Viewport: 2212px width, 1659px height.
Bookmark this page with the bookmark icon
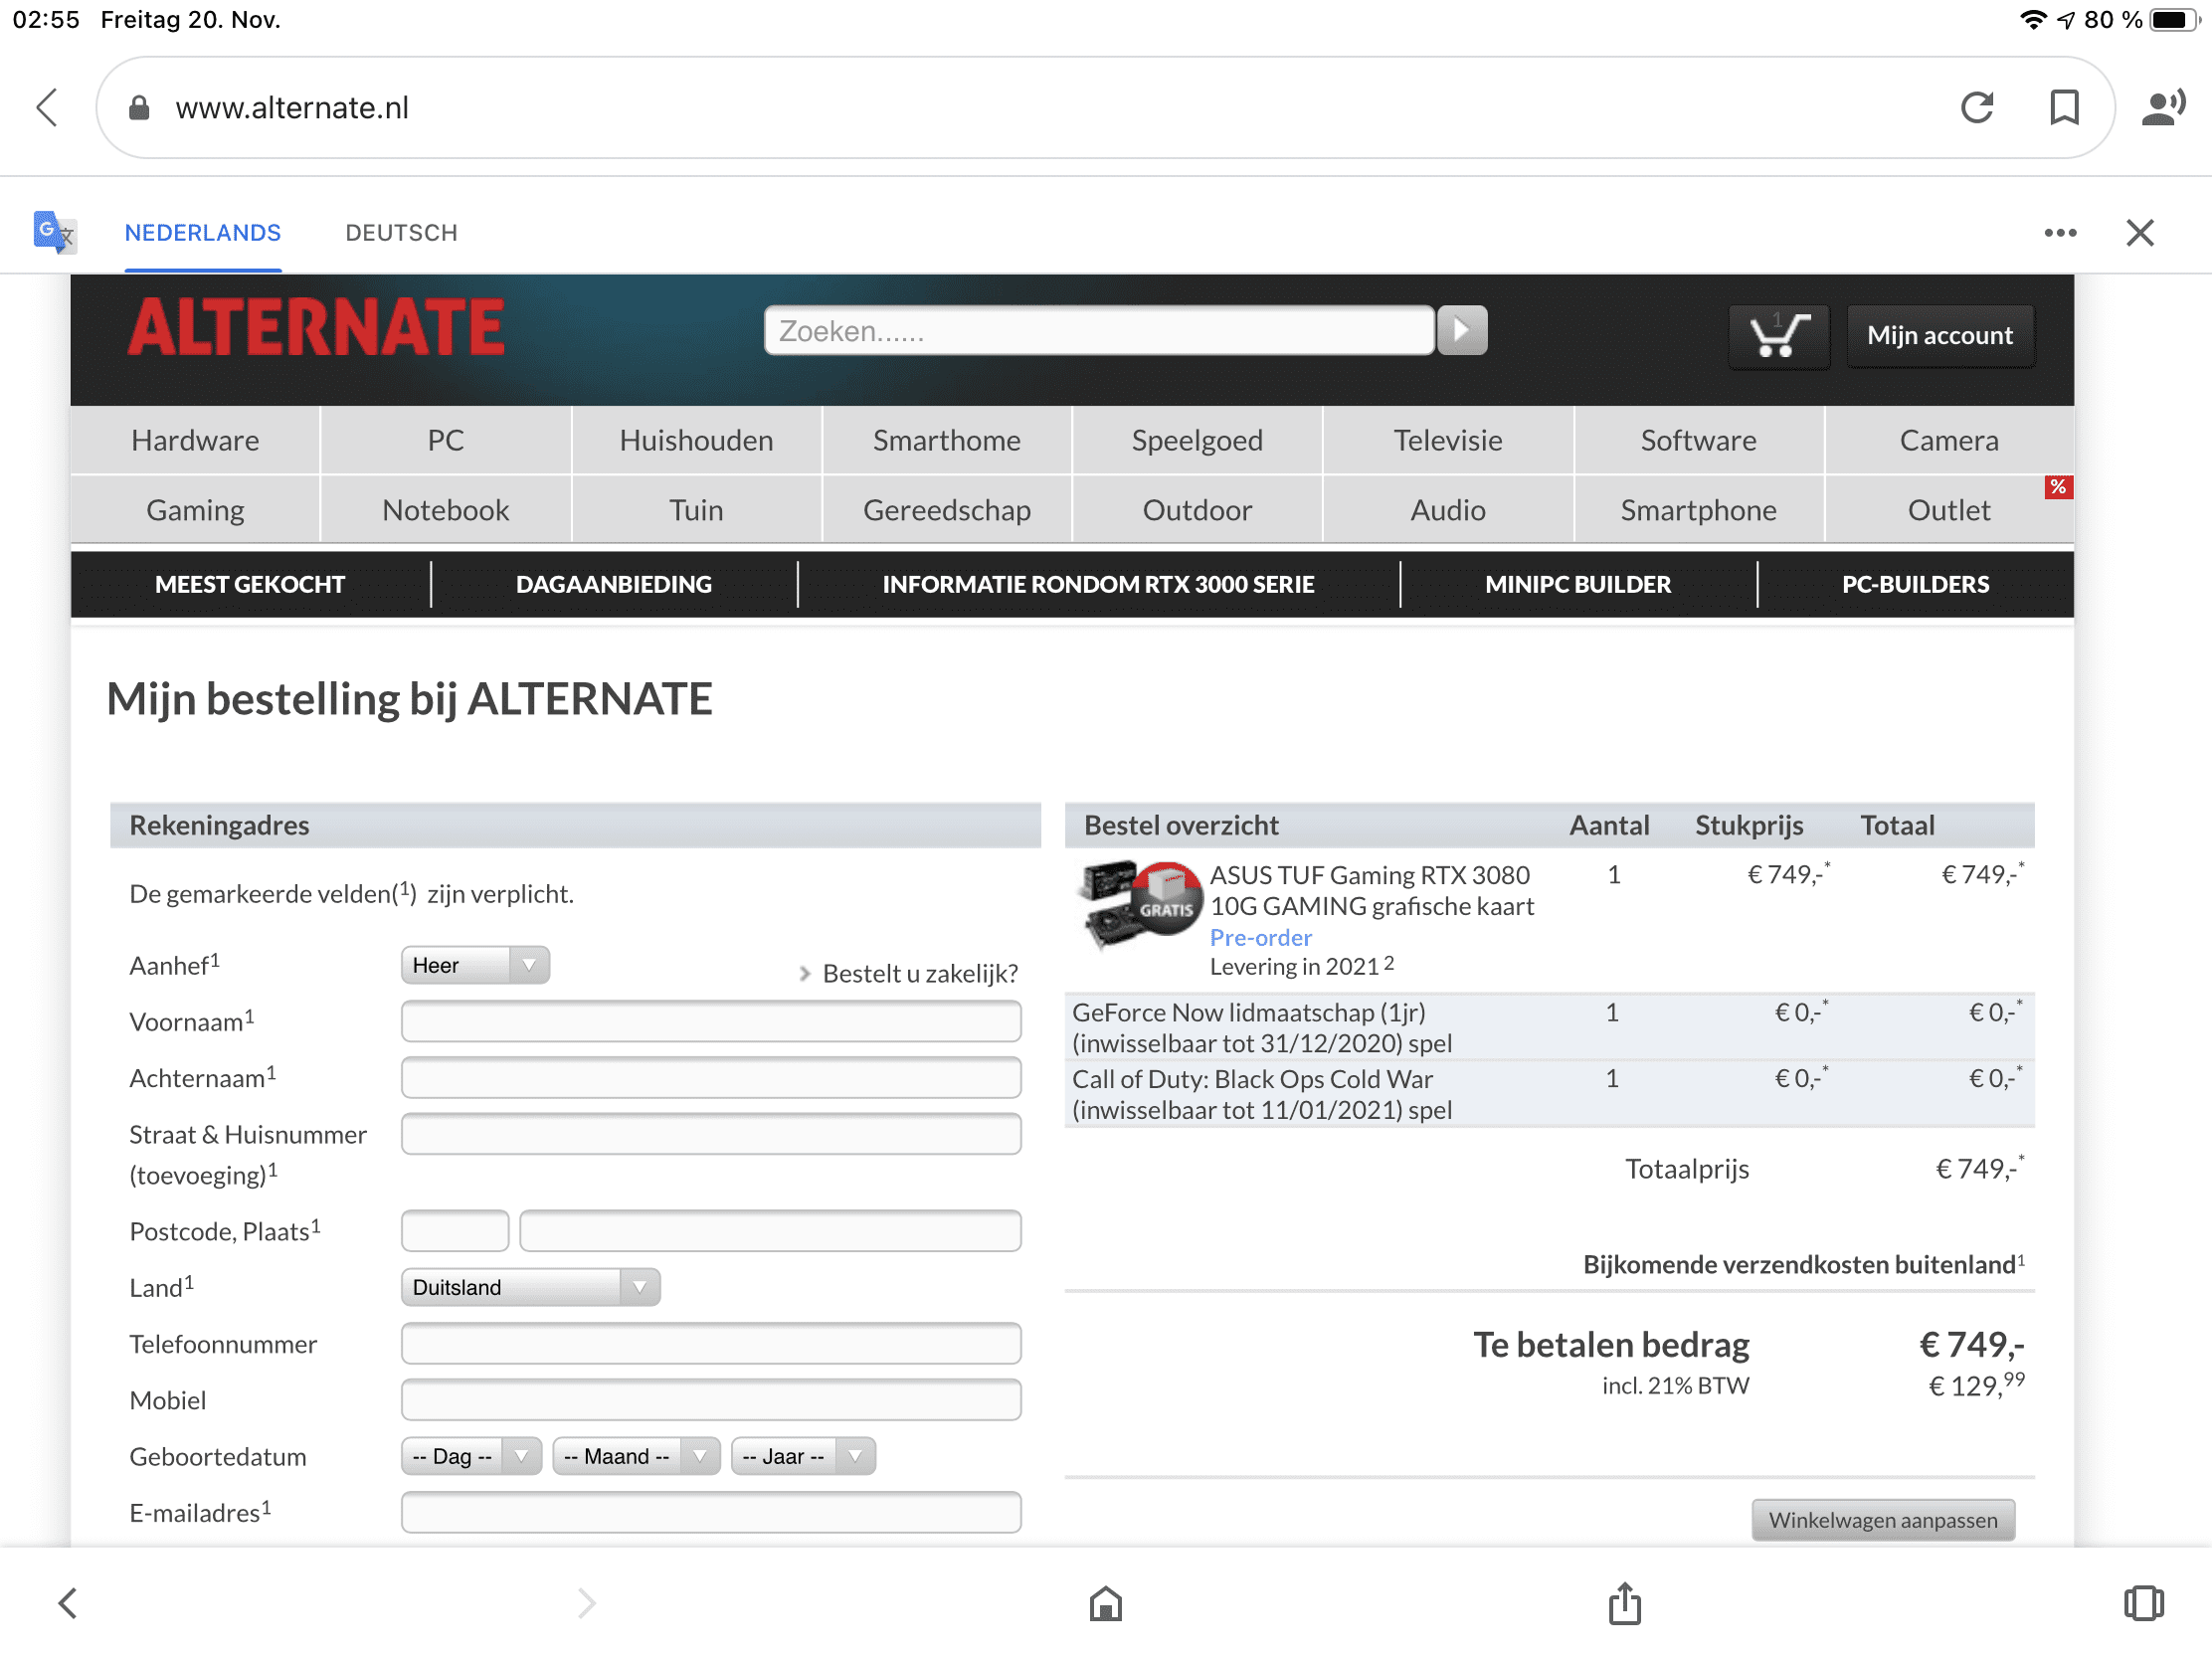pos(2063,107)
